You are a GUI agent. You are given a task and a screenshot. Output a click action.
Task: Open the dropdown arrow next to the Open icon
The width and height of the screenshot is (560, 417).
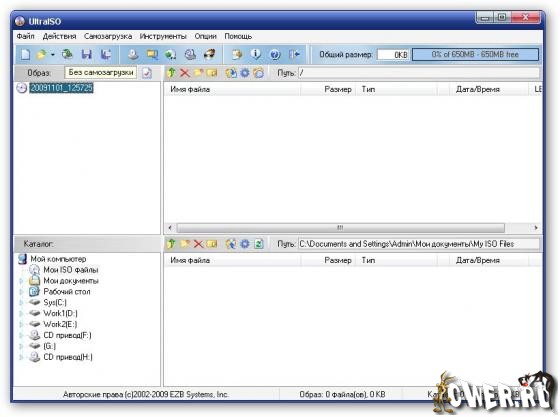pyautogui.click(x=52, y=55)
